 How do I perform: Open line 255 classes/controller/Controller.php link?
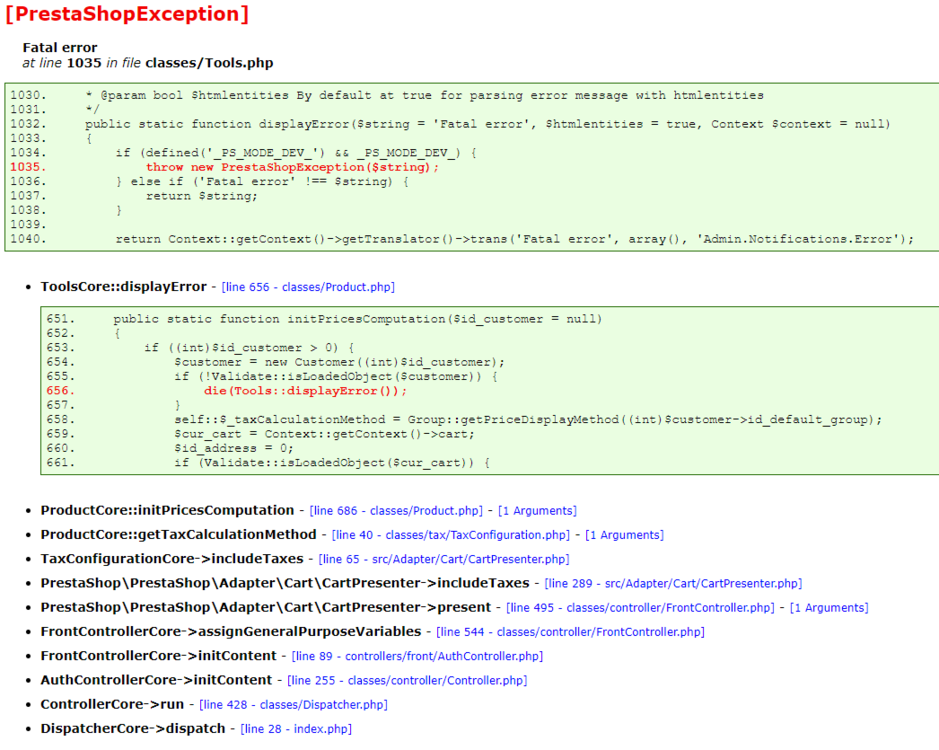click(x=407, y=681)
